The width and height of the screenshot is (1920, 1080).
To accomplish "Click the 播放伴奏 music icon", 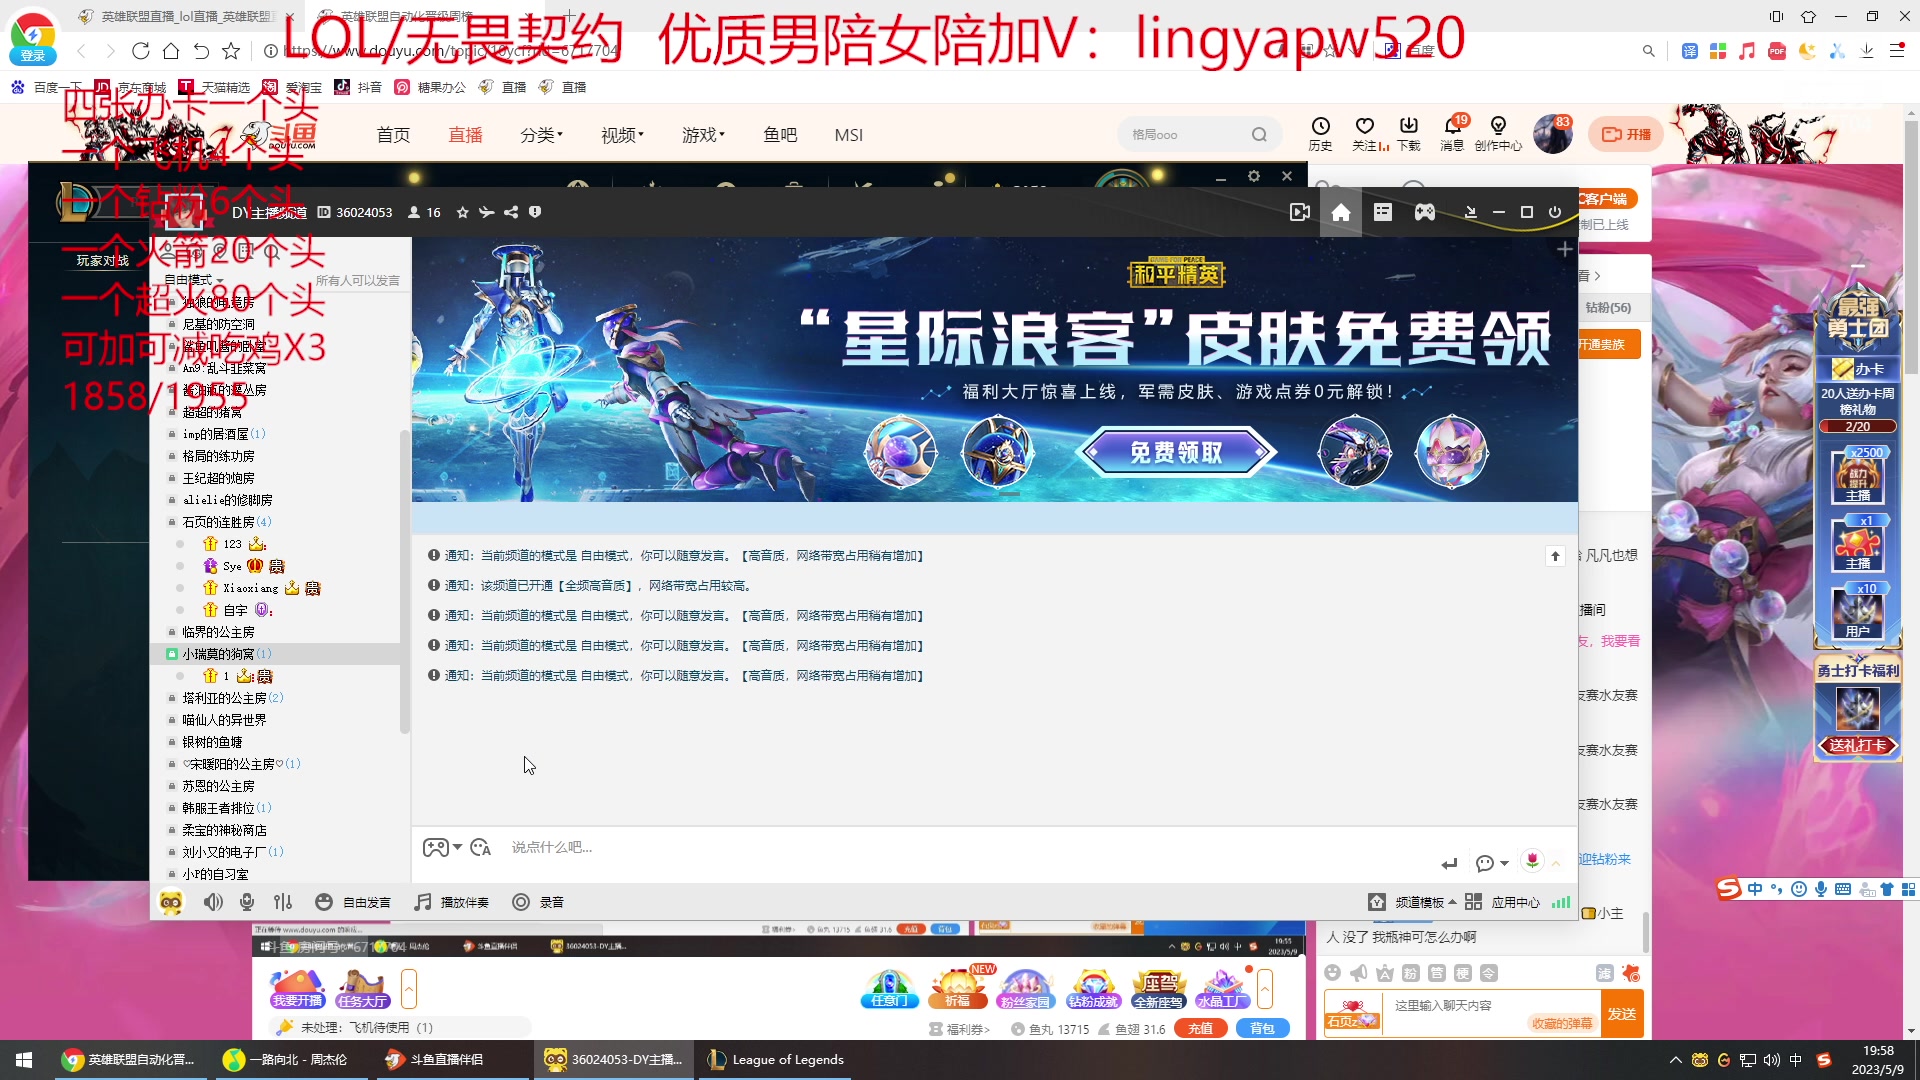I will (423, 902).
